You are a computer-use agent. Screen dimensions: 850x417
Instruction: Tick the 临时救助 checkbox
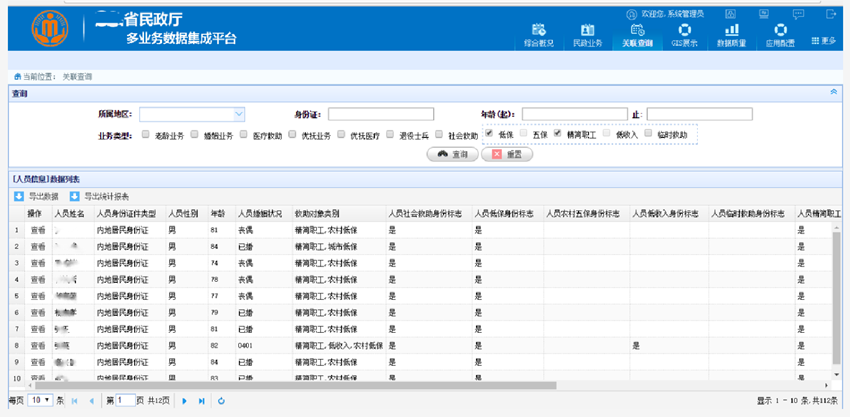pyautogui.click(x=649, y=134)
